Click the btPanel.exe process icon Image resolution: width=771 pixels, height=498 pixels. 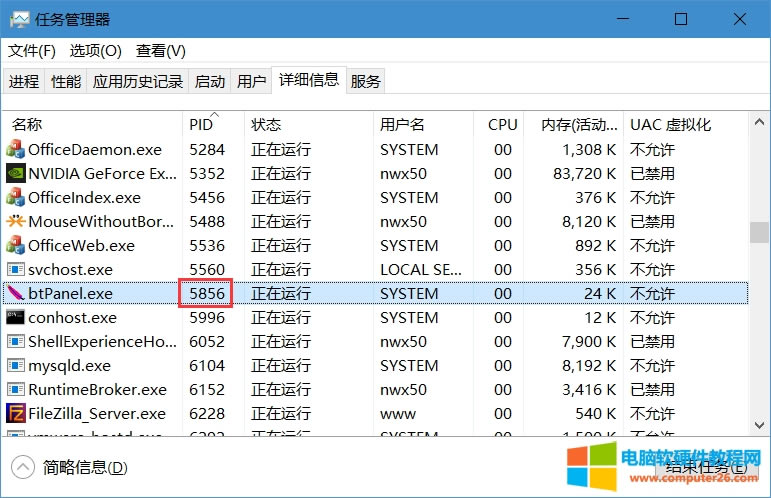pyautogui.click(x=15, y=294)
